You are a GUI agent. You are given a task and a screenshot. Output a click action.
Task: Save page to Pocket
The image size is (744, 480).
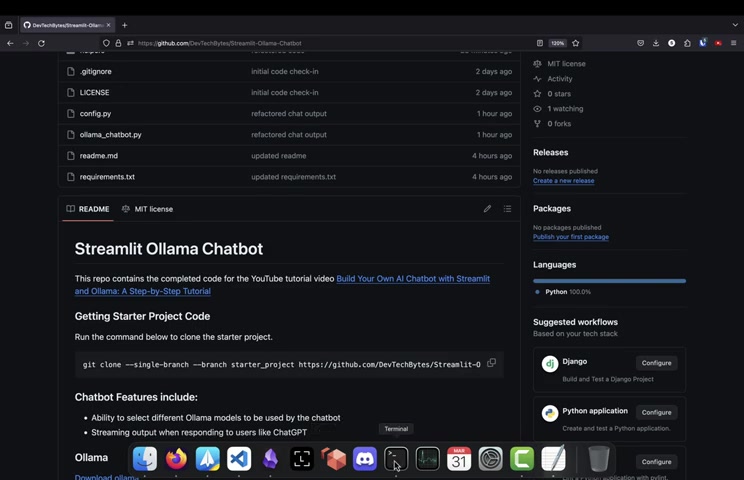640,43
